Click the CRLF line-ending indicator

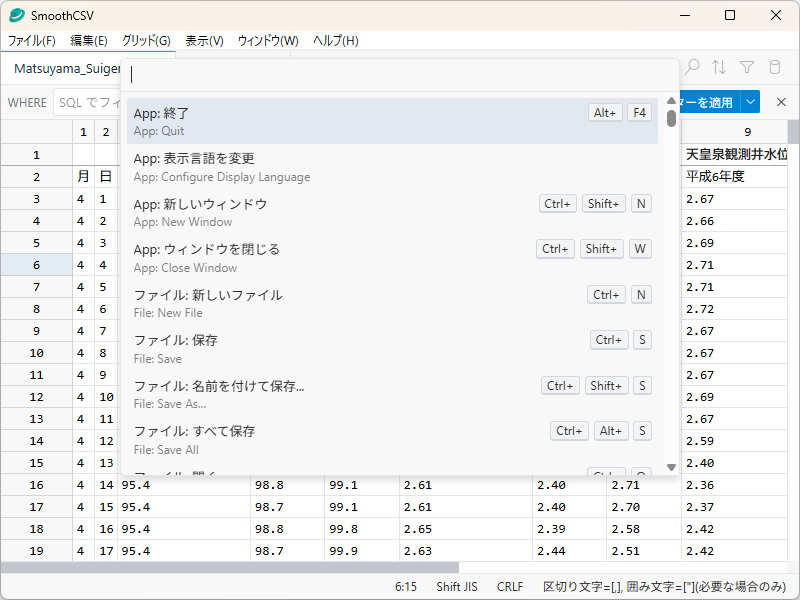tap(509, 587)
